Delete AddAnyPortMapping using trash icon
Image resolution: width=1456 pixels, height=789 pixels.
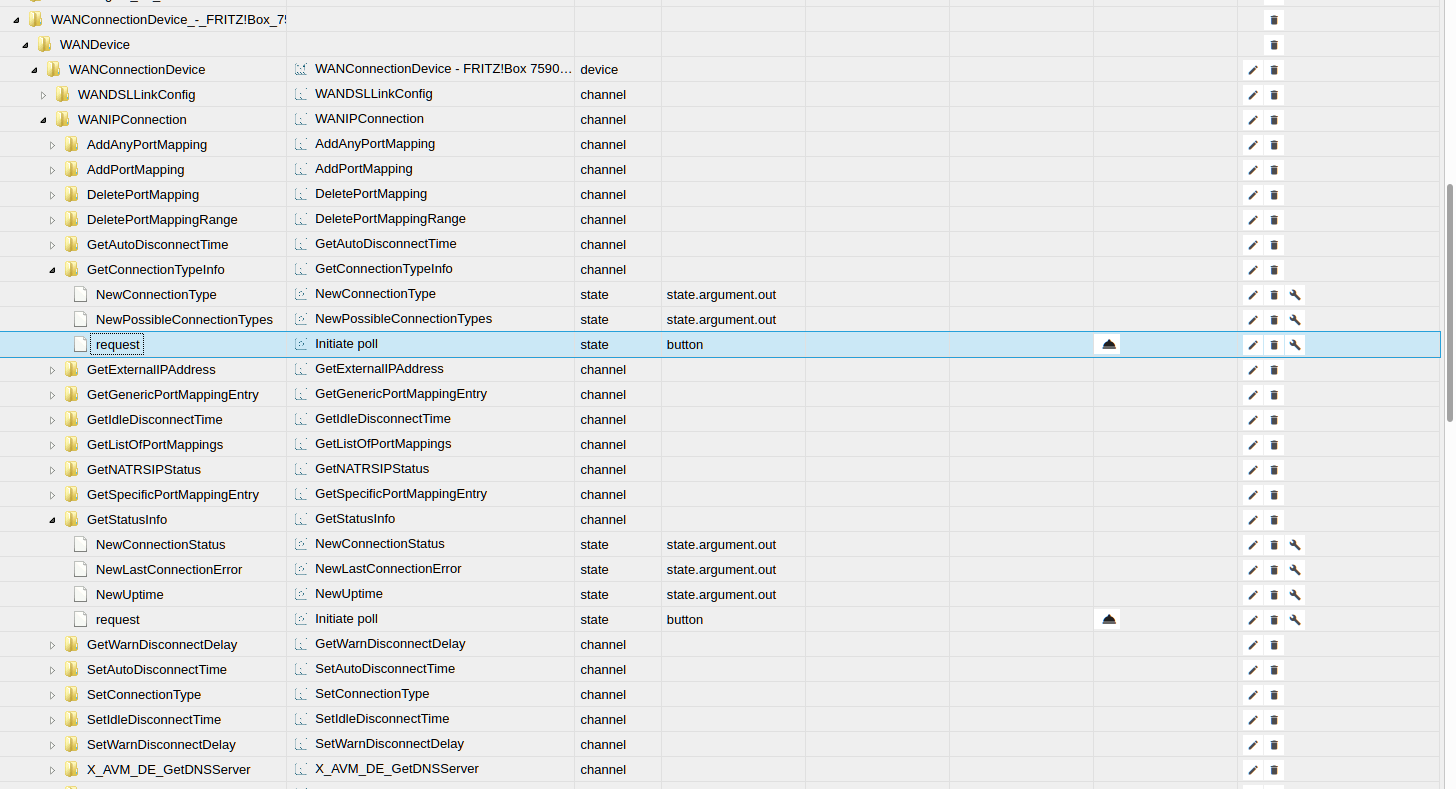(1274, 145)
